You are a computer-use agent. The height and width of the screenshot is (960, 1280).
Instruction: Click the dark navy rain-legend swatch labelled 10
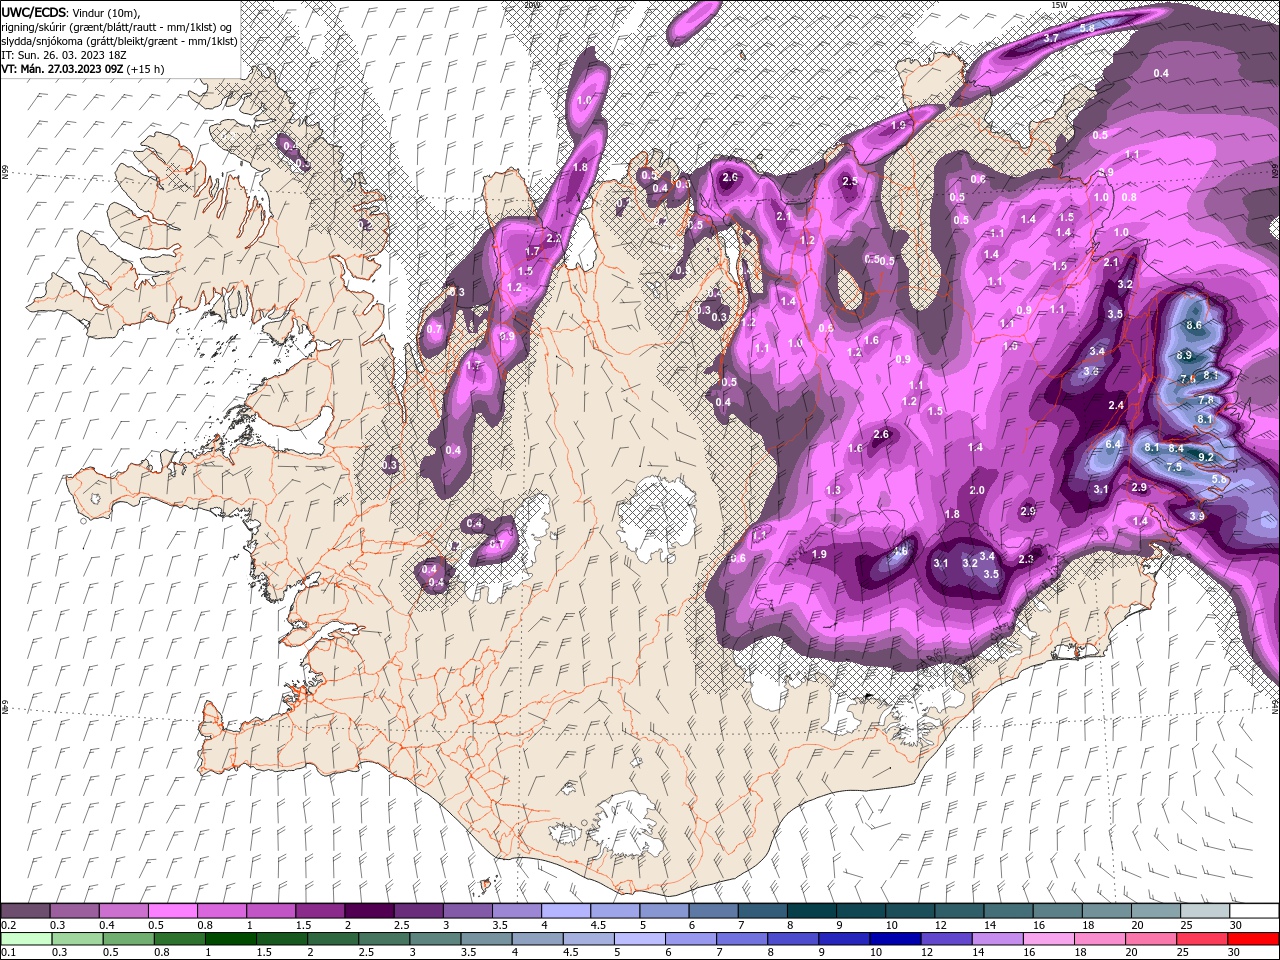pos(894,939)
